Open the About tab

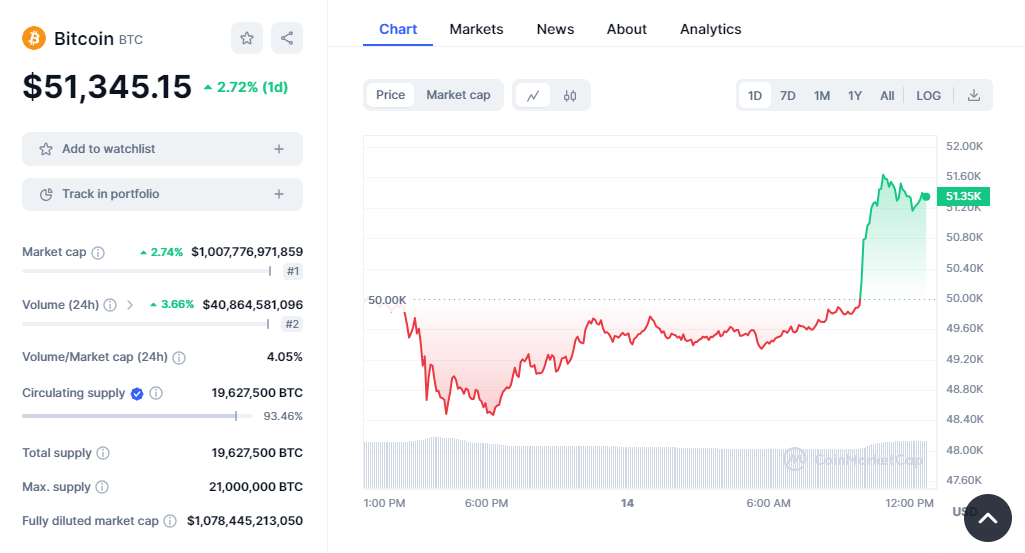tap(627, 29)
